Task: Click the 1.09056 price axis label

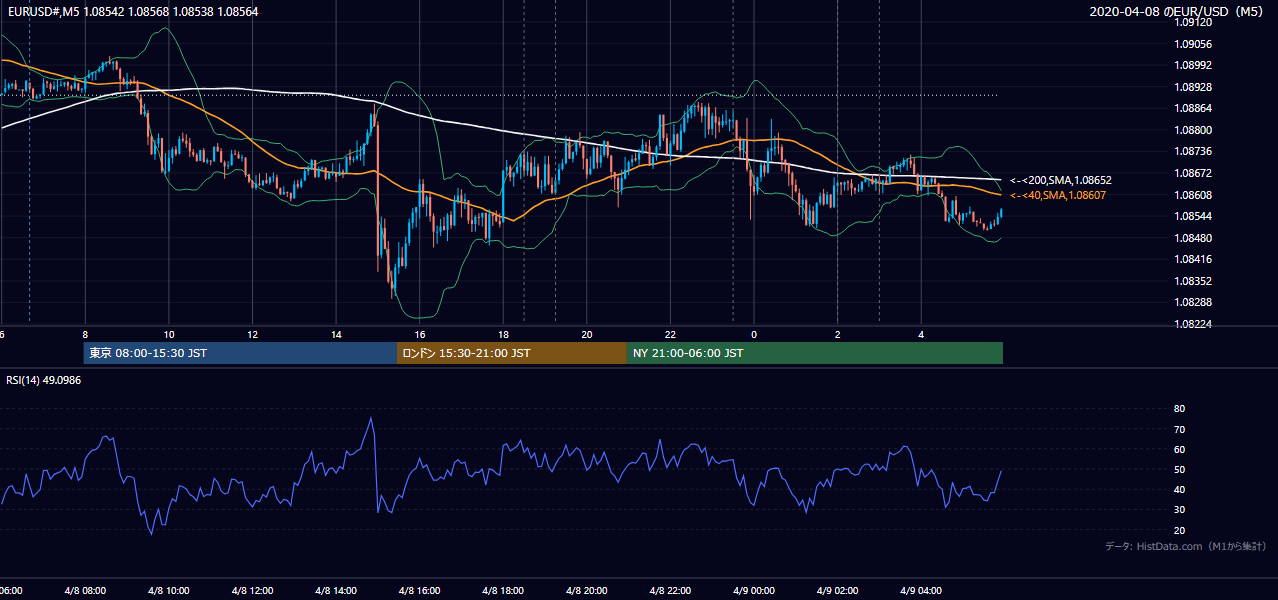Action: tap(1193, 44)
